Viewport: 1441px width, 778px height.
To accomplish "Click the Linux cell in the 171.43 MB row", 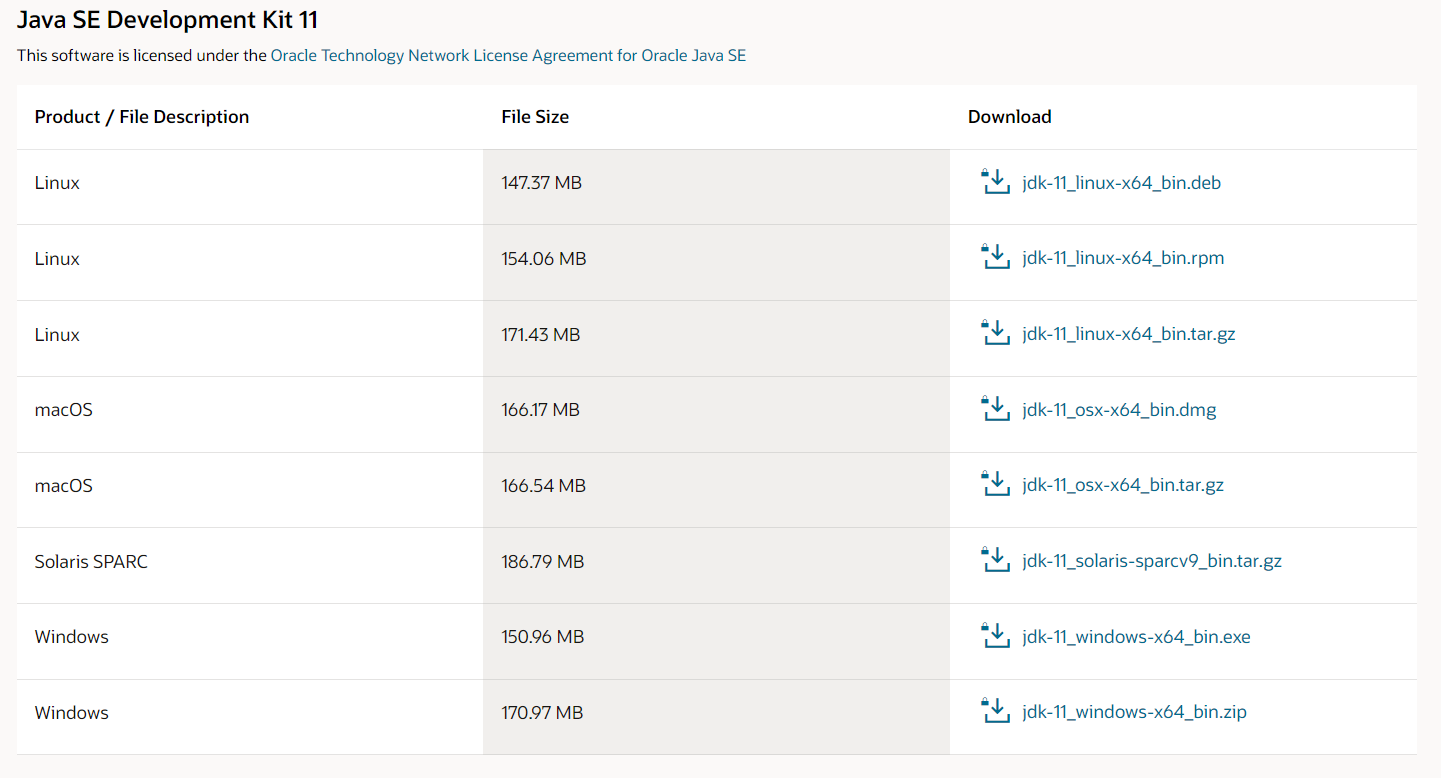I will pyautogui.click(x=250, y=339).
